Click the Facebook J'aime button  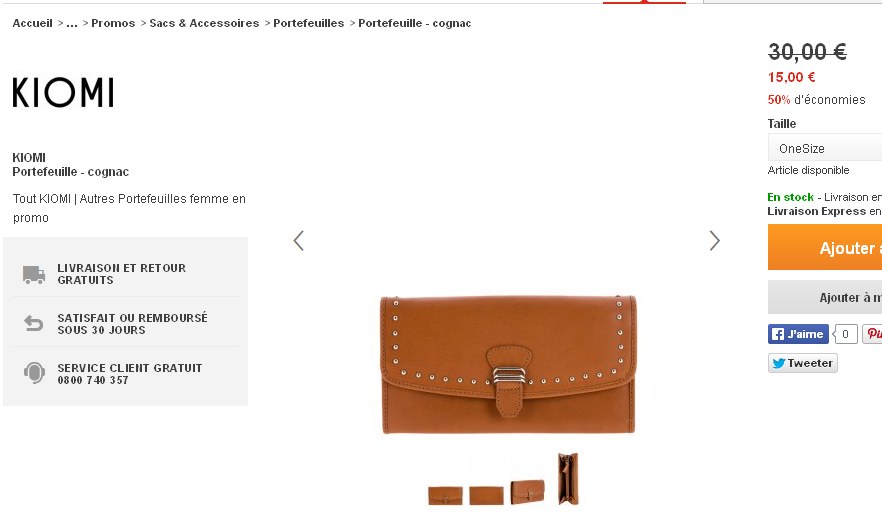[798, 334]
